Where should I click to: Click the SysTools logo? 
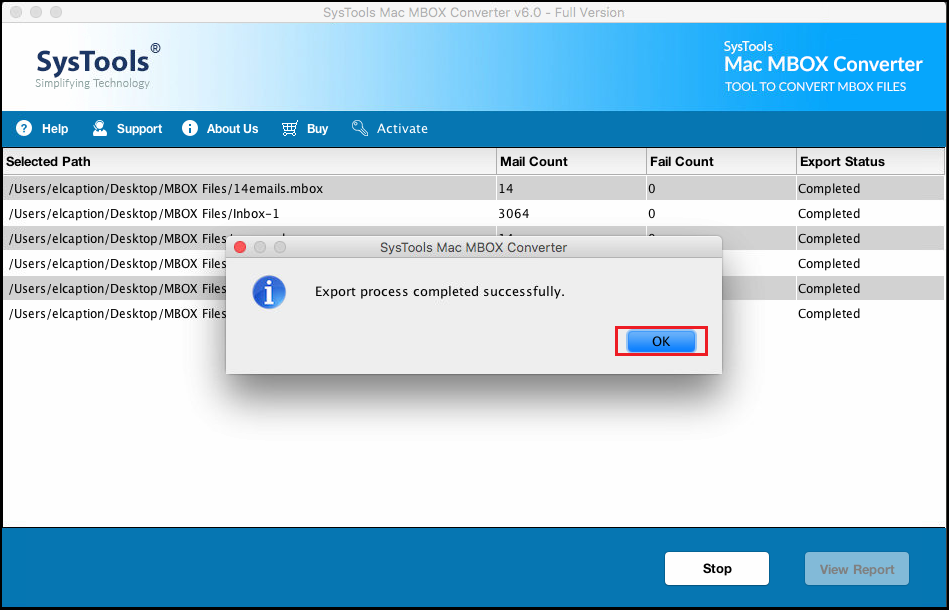point(97,66)
